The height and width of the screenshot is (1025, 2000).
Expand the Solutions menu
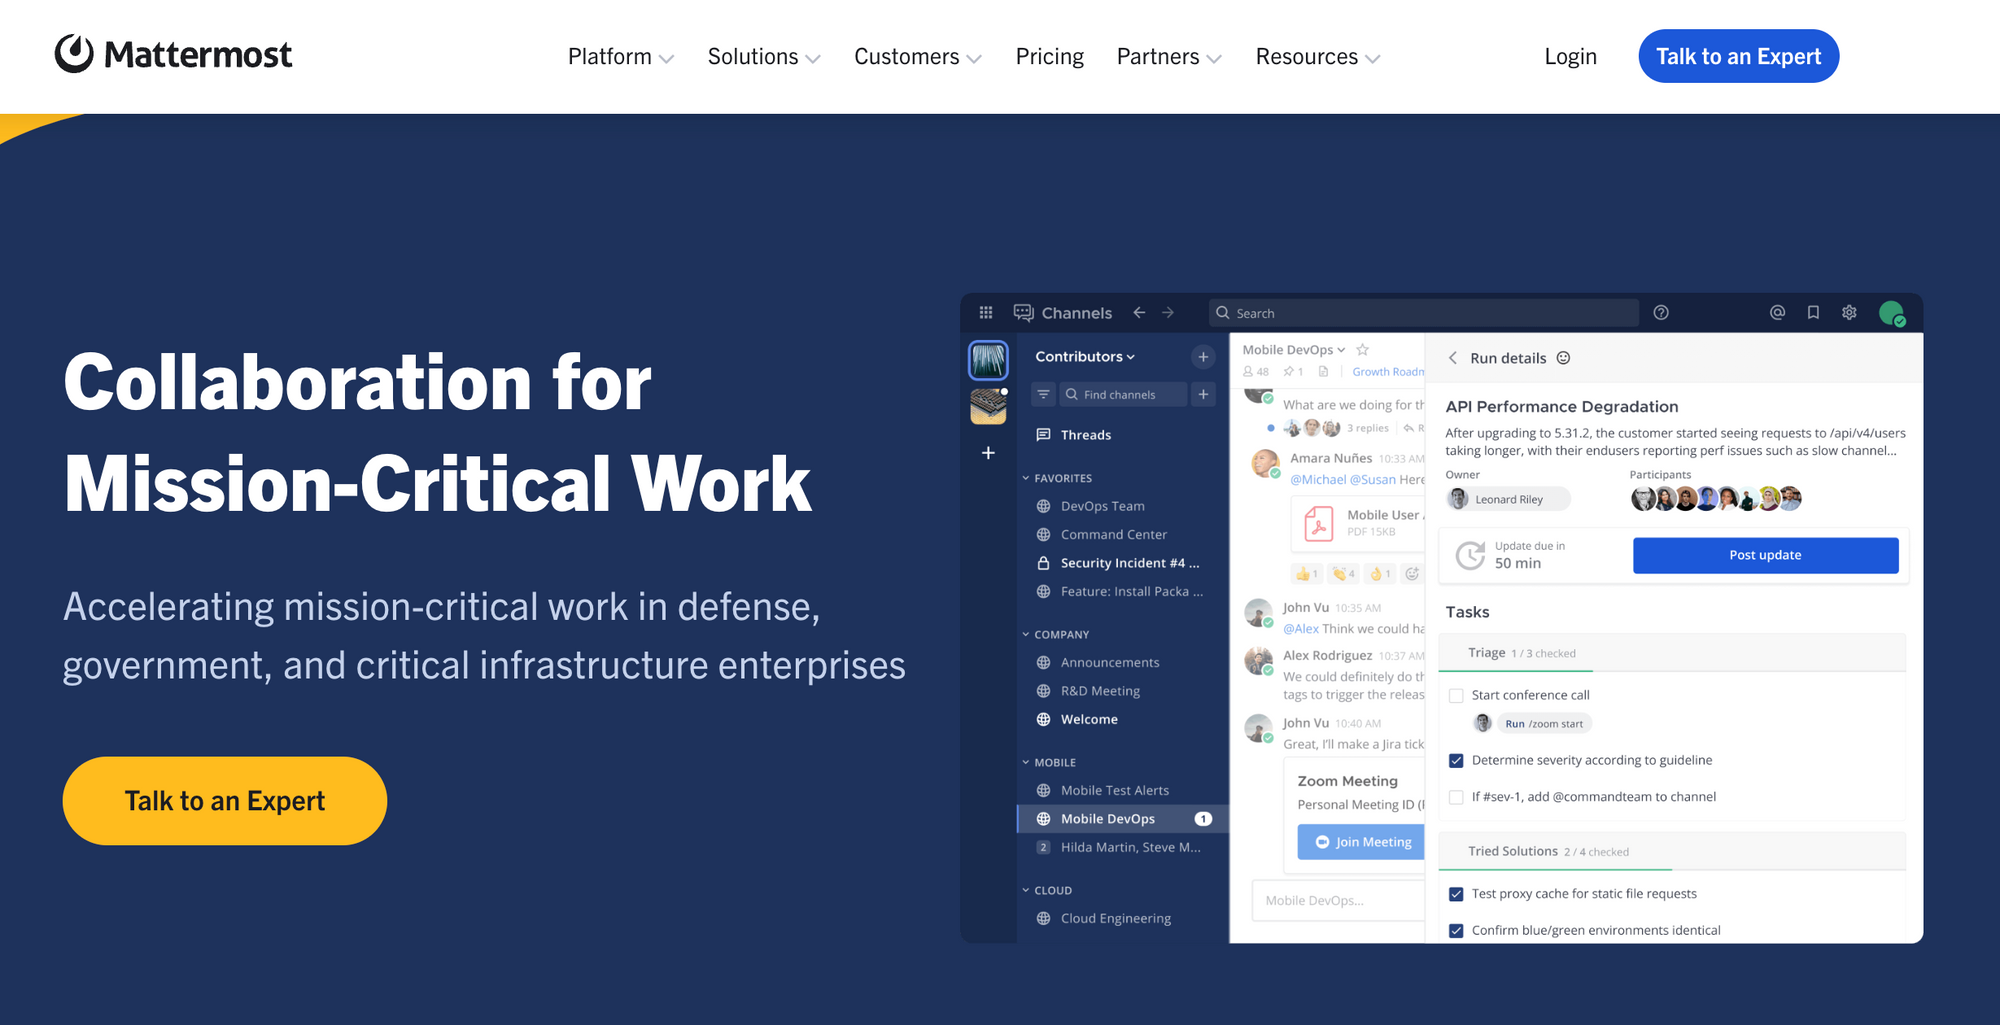point(764,57)
